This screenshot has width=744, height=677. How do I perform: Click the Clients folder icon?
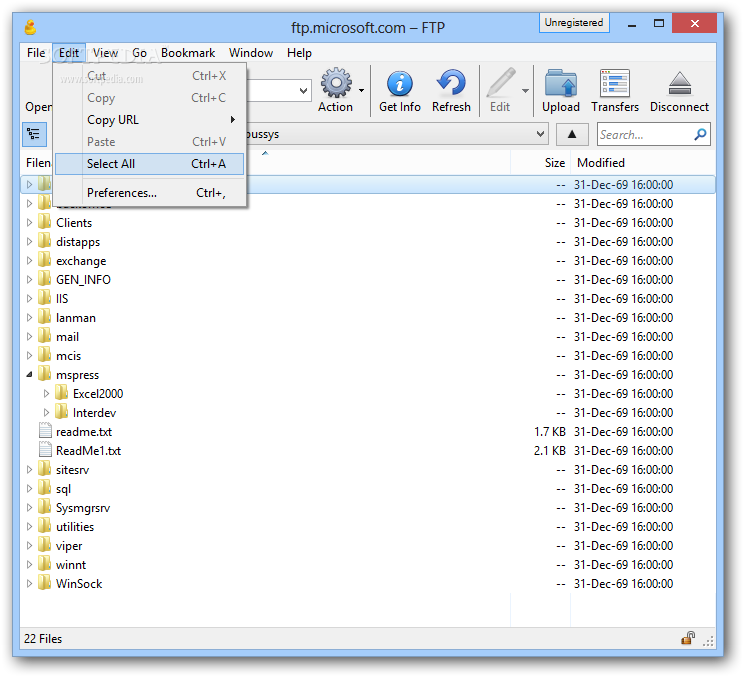(x=45, y=222)
